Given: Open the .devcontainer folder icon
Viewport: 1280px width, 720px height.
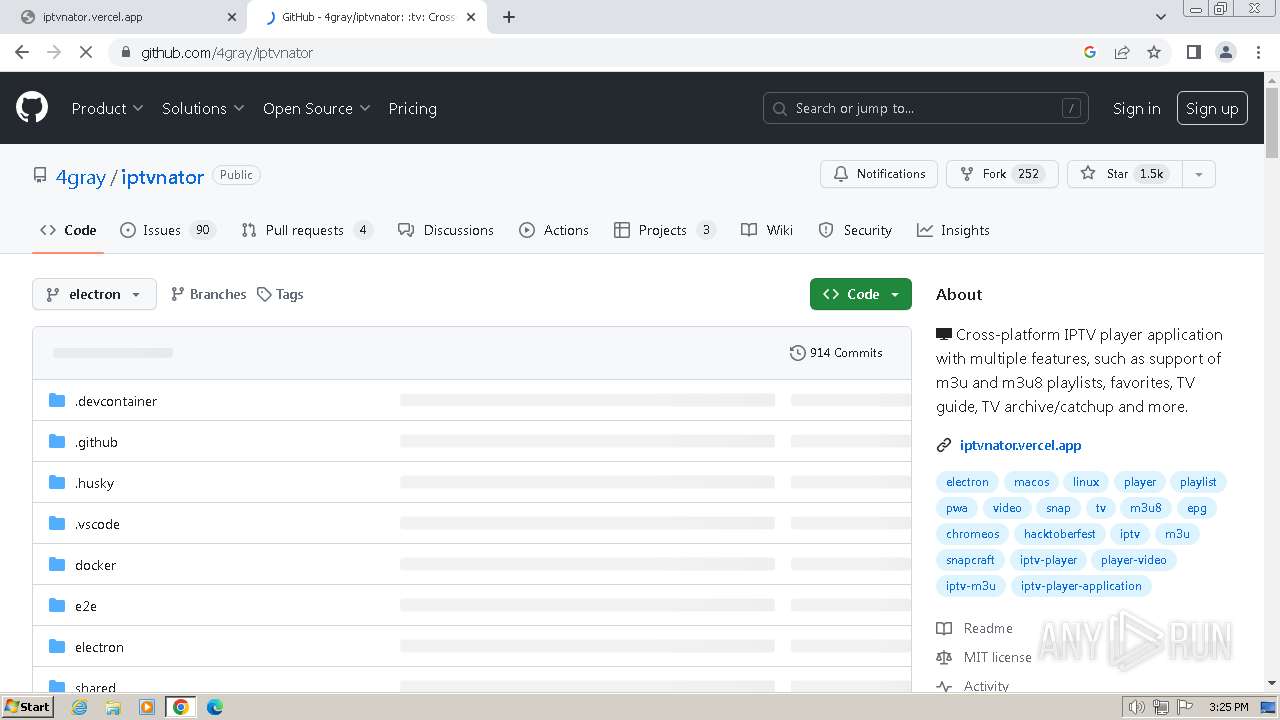Looking at the screenshot, I should tap(57, 401).
